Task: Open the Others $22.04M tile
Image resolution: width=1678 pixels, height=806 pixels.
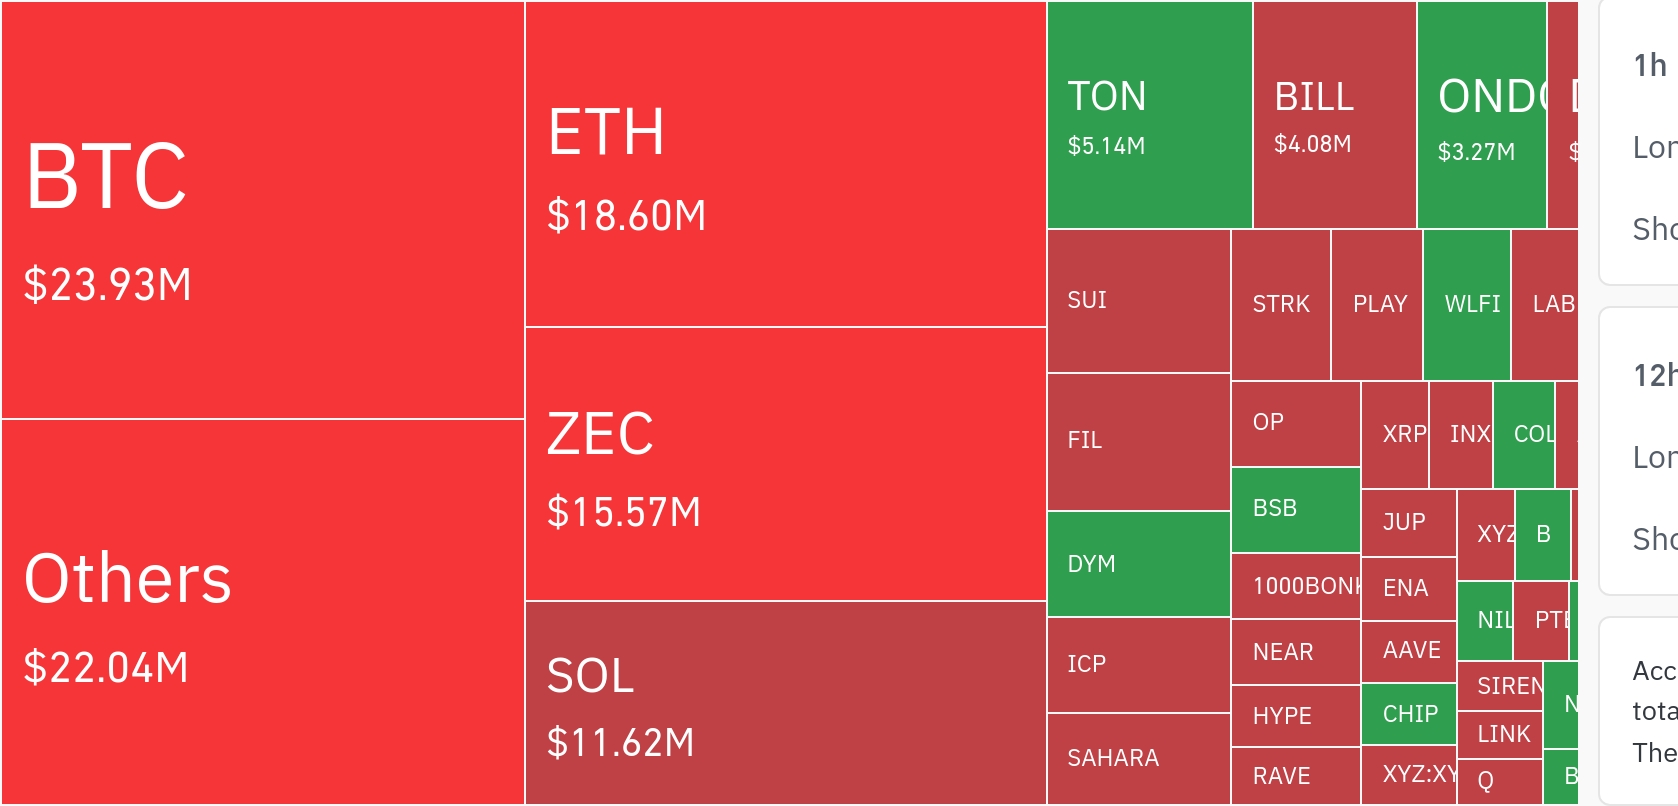Action: (263, 612)
